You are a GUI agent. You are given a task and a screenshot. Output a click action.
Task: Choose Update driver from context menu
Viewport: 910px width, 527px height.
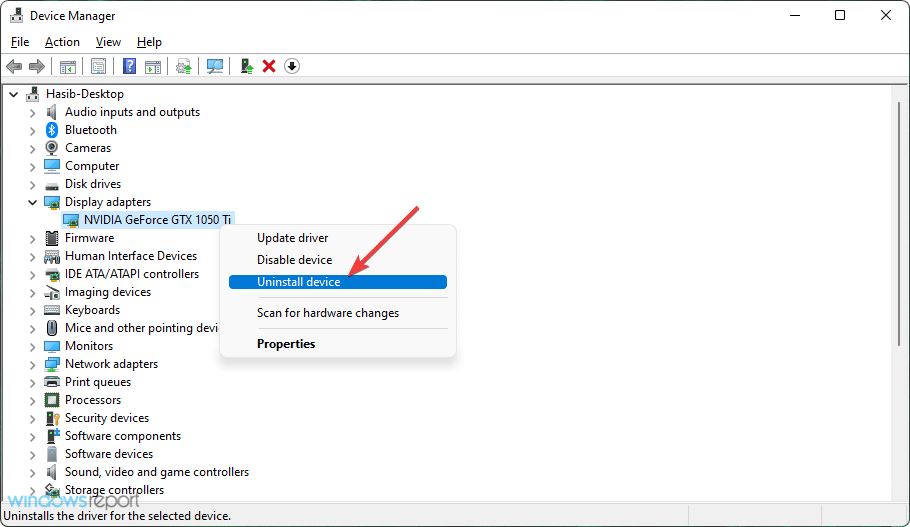[x=338, y=238]
